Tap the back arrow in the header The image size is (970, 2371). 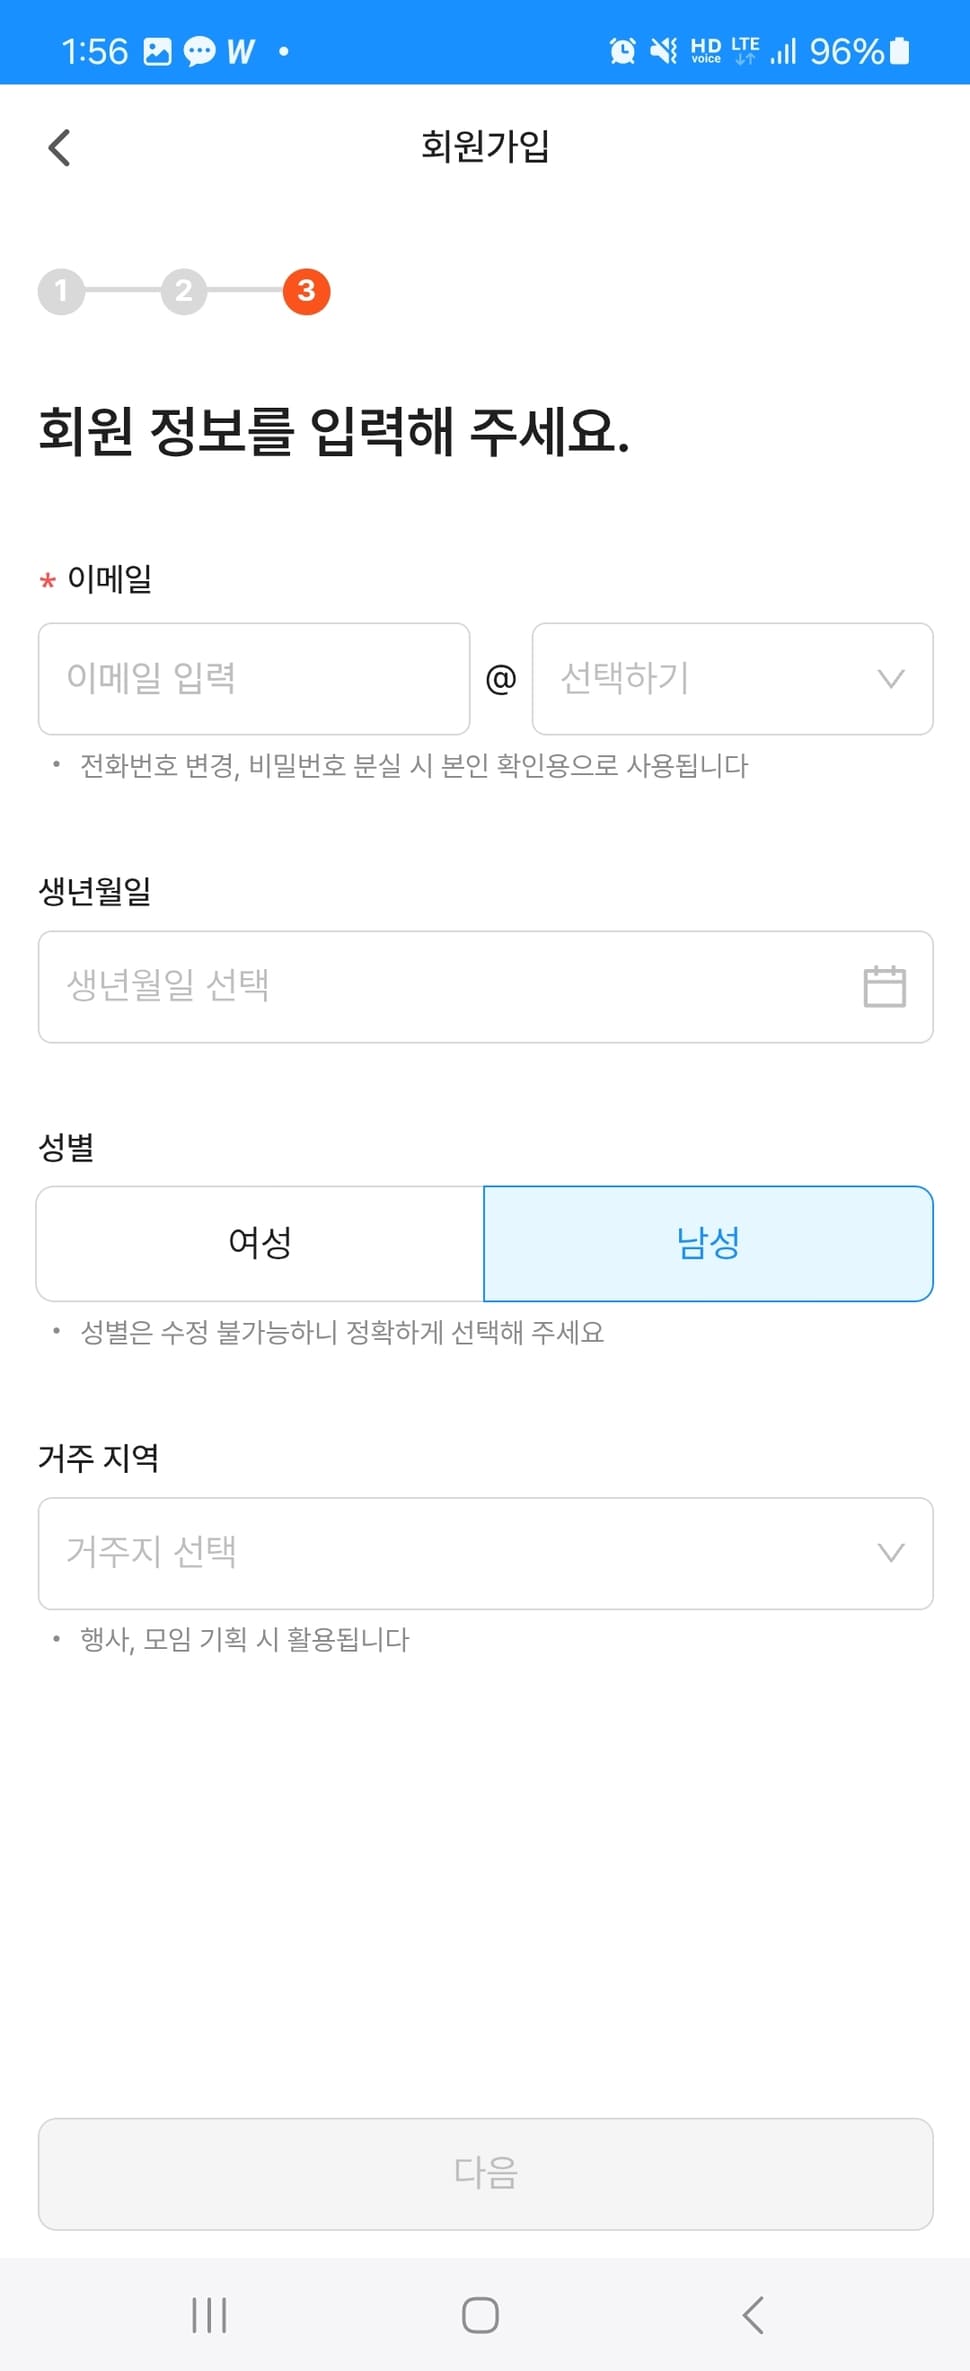(x=60, y=148)
